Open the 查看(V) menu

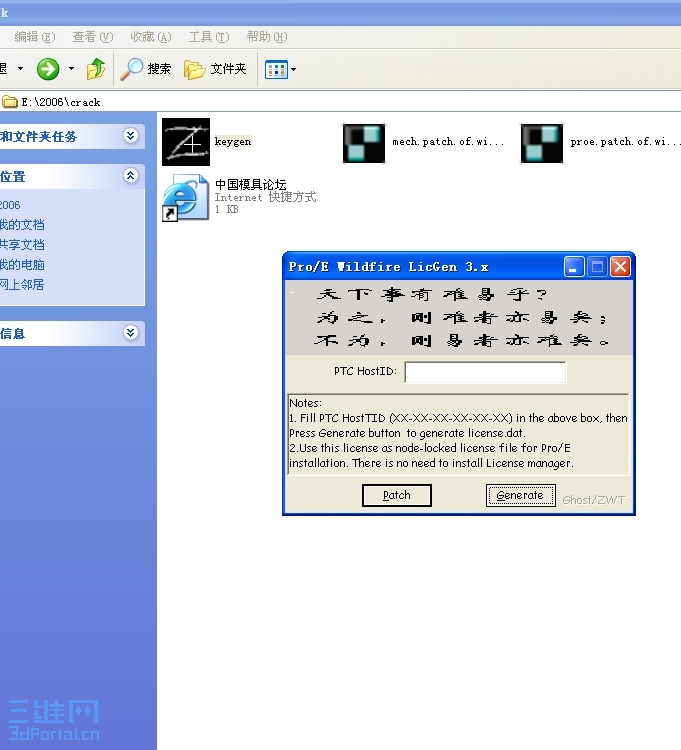coord(93,37)
